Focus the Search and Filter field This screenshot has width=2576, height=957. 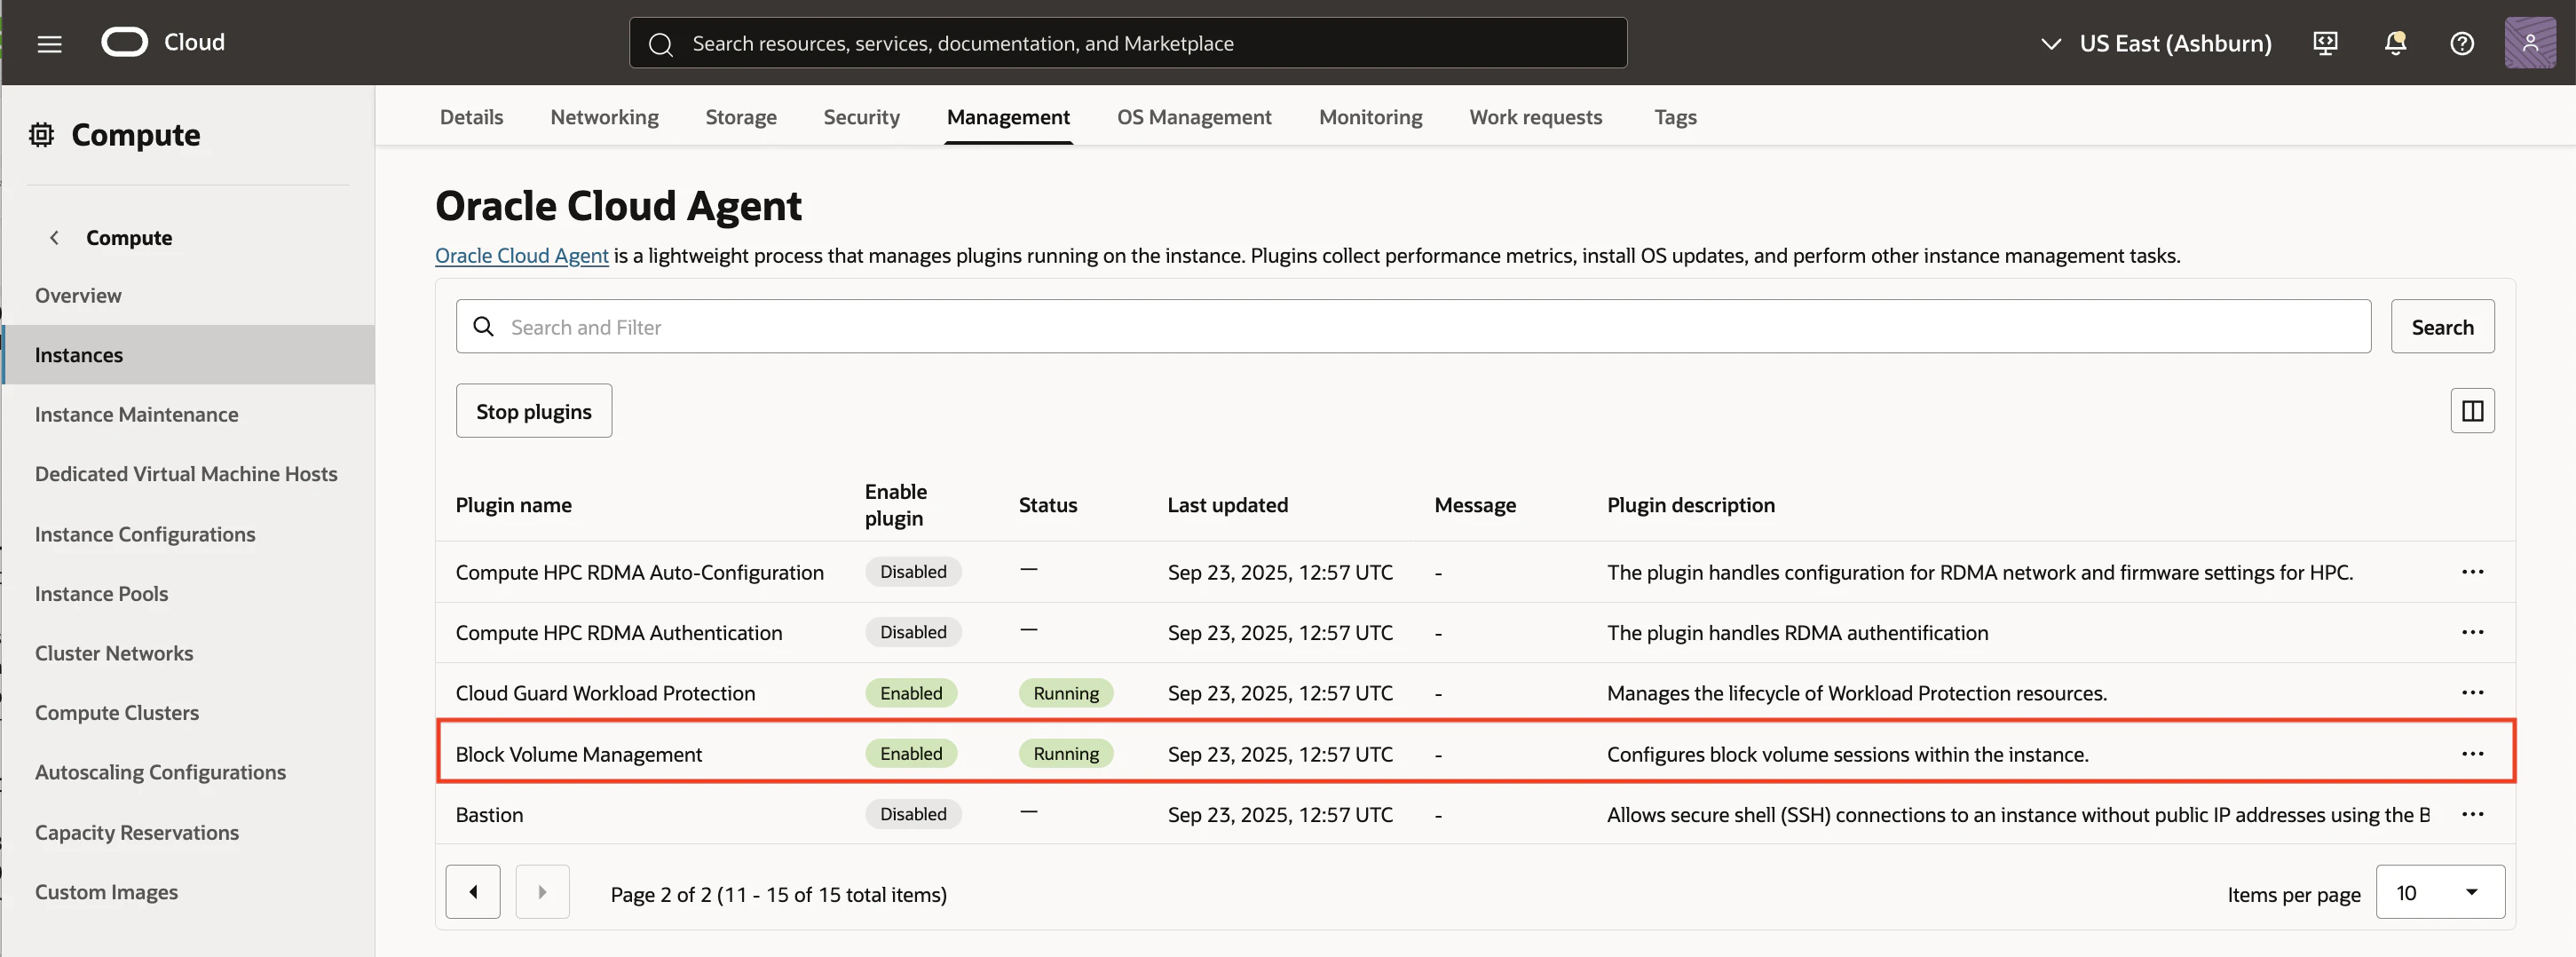[1413, 327]
